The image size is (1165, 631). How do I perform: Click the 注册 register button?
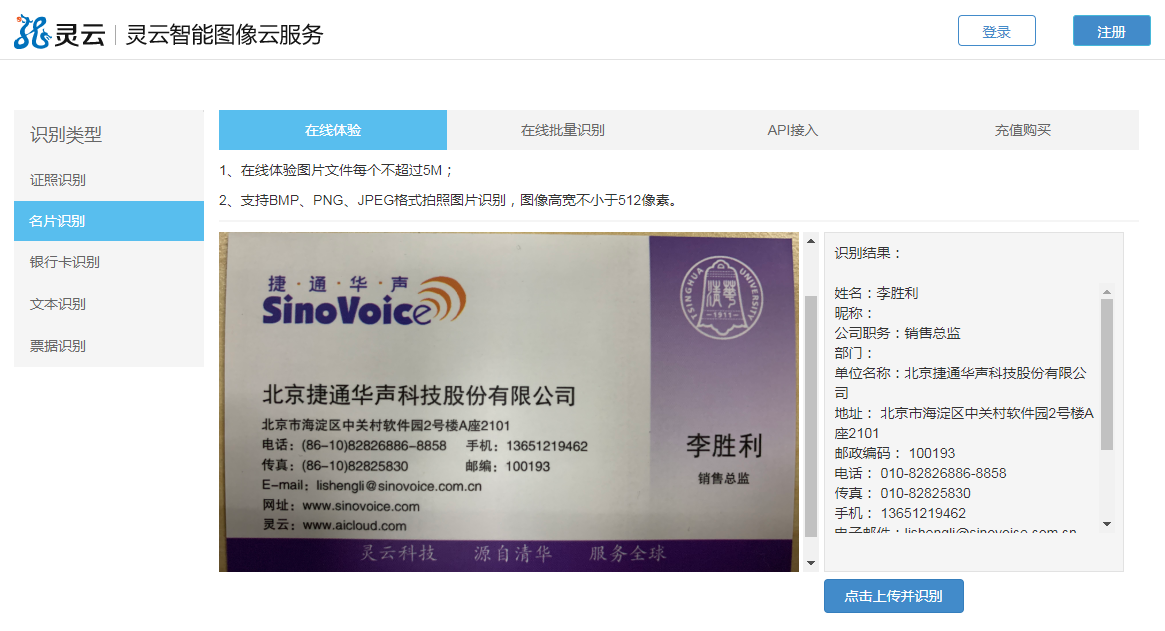click(x=1111, y=31)
